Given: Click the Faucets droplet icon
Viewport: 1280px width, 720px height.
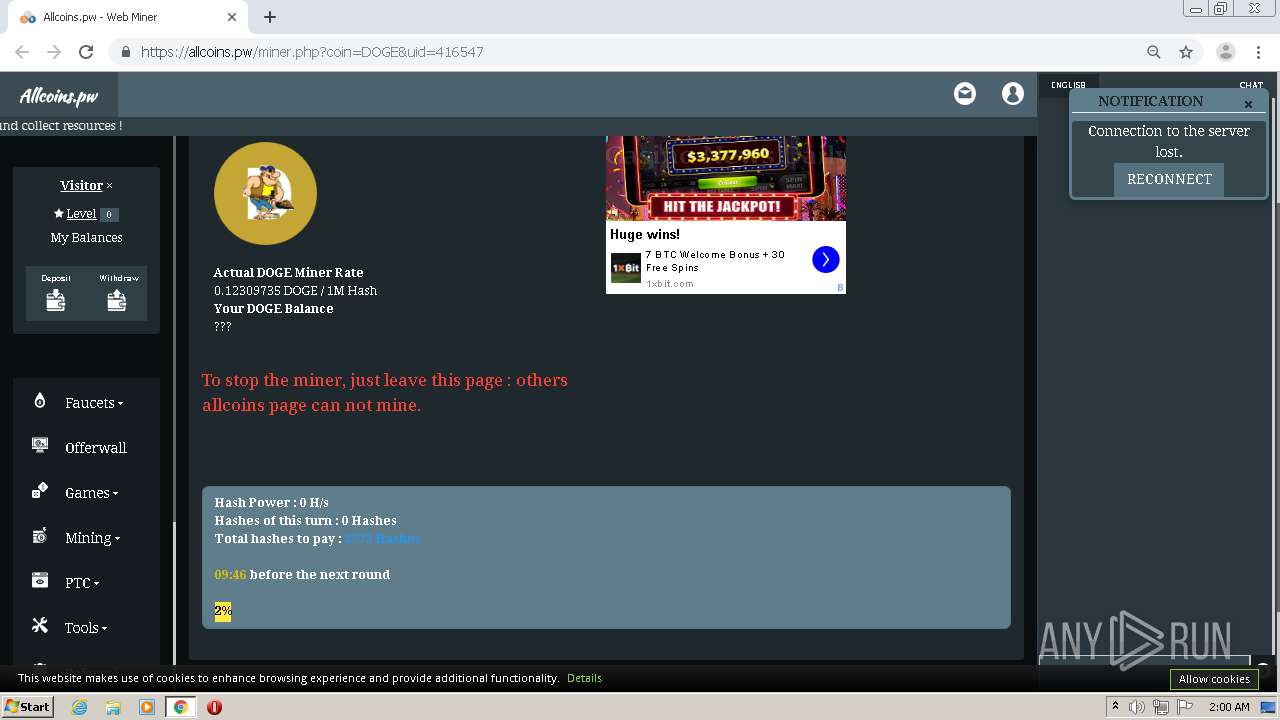Looking at the screenshot, I should [x=40, y=401].
